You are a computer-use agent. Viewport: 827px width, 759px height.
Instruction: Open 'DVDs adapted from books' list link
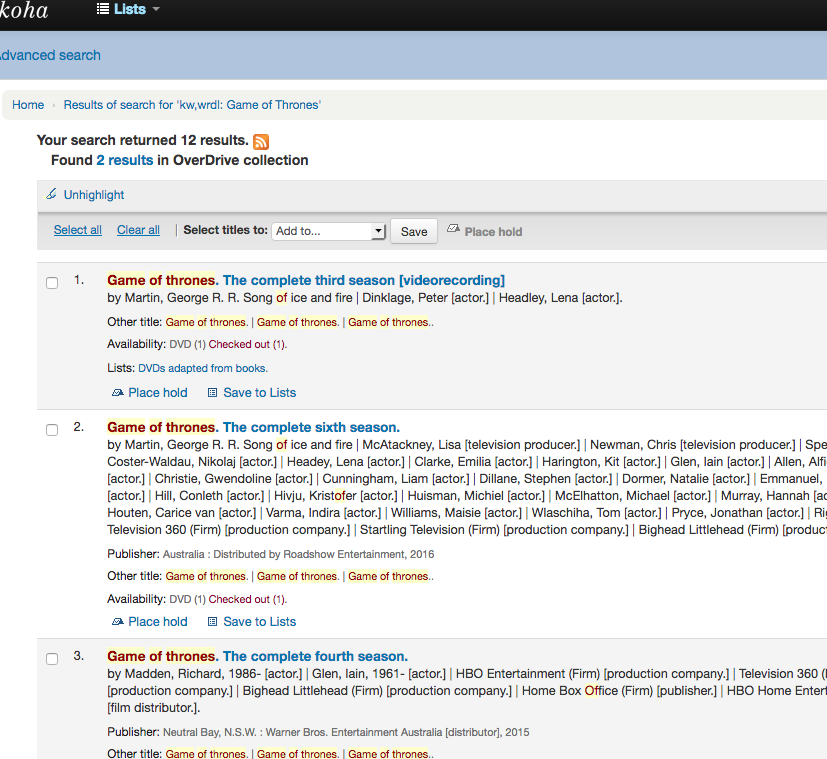(x=203, y=368)
